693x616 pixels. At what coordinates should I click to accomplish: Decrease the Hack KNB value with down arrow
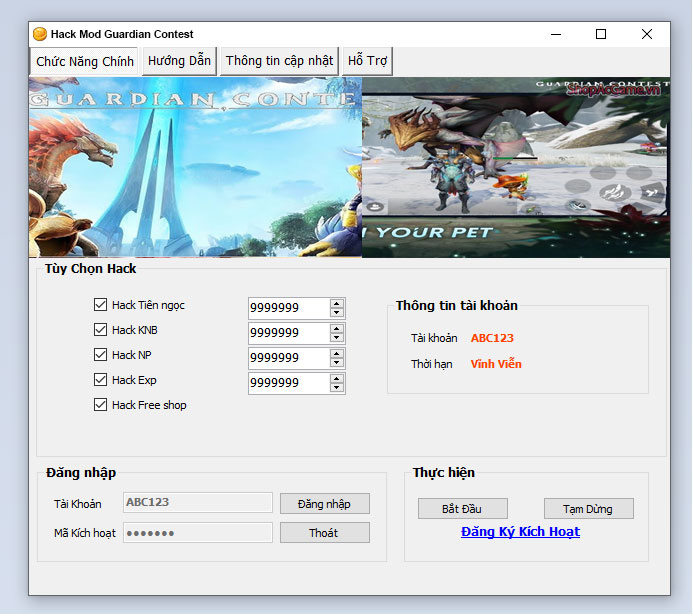pos(337,338)
